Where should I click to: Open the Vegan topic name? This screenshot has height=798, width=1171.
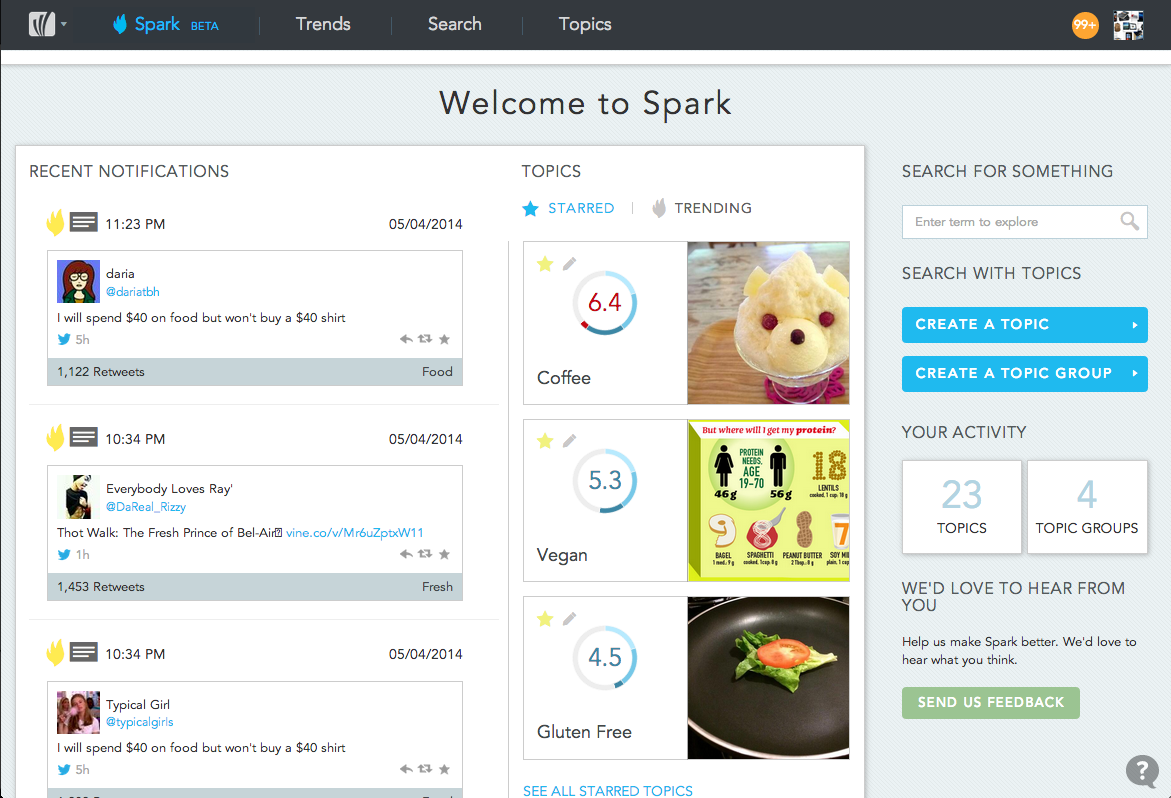(562, 555)
